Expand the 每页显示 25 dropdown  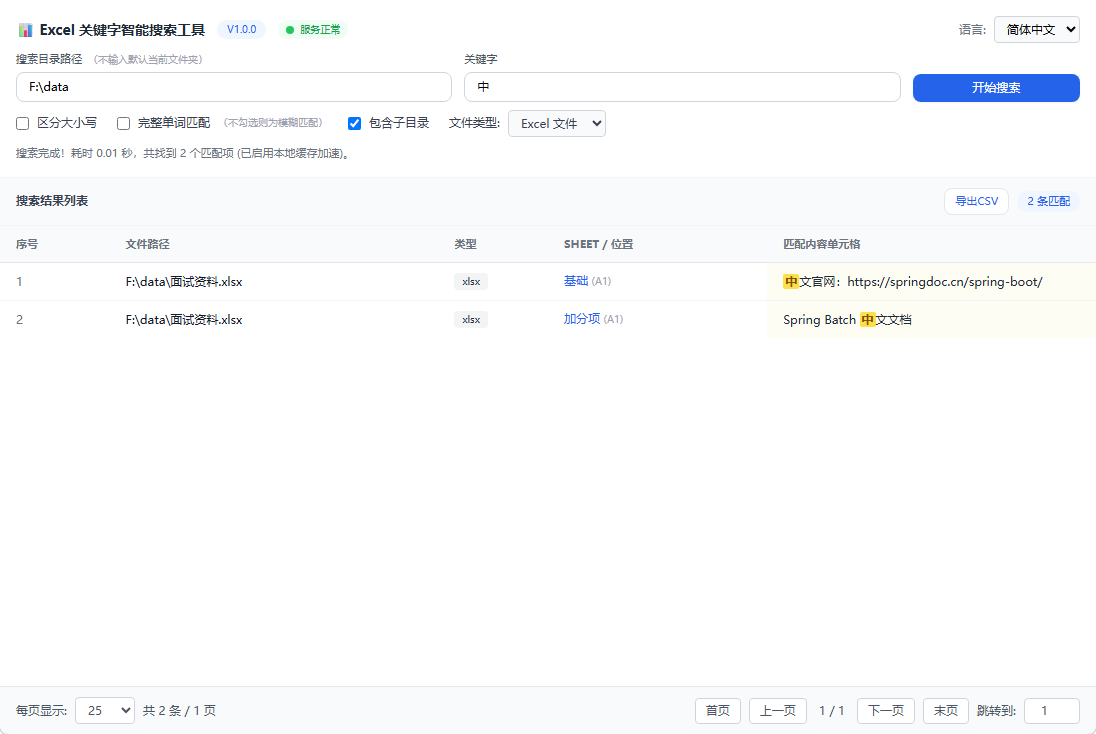coord(105,710)
